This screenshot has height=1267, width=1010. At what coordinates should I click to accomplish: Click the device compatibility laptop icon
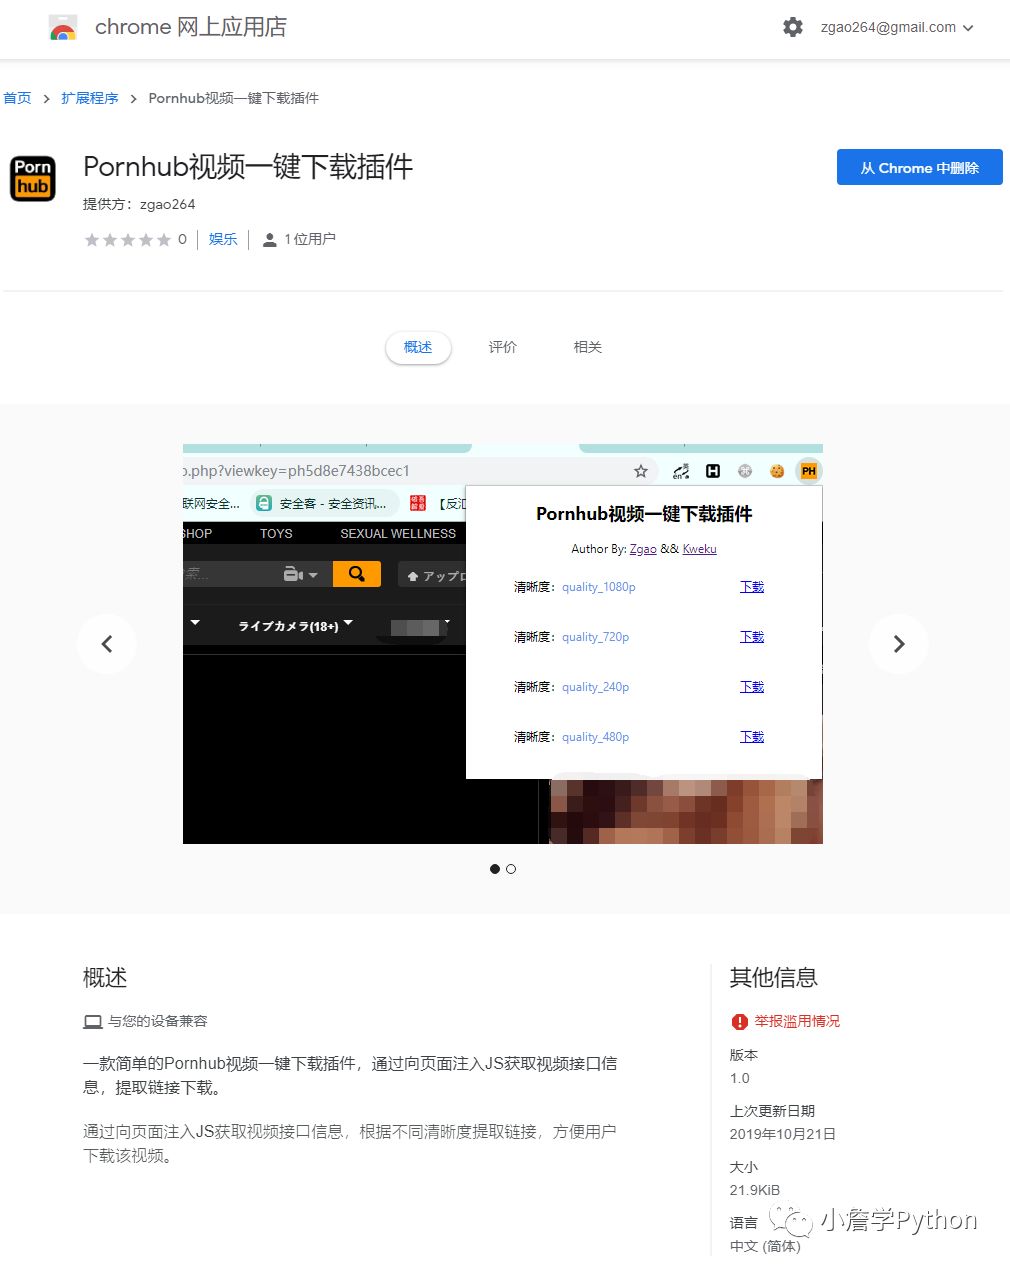(x=93, y=1022)
